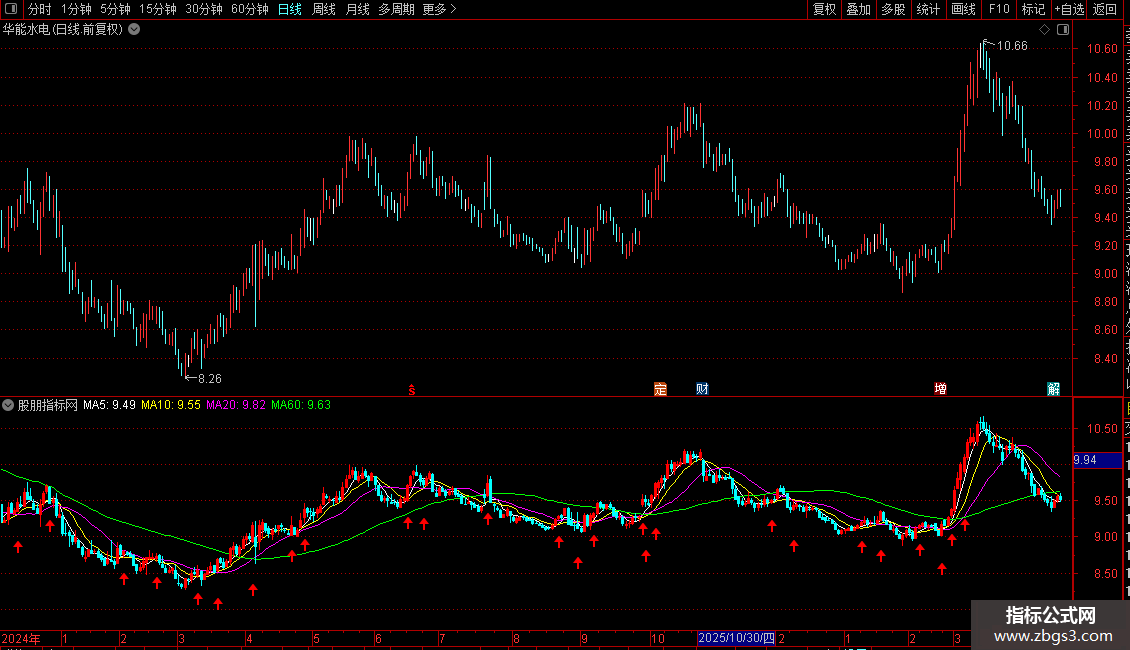Open the 统计 statistics tool

928,9
